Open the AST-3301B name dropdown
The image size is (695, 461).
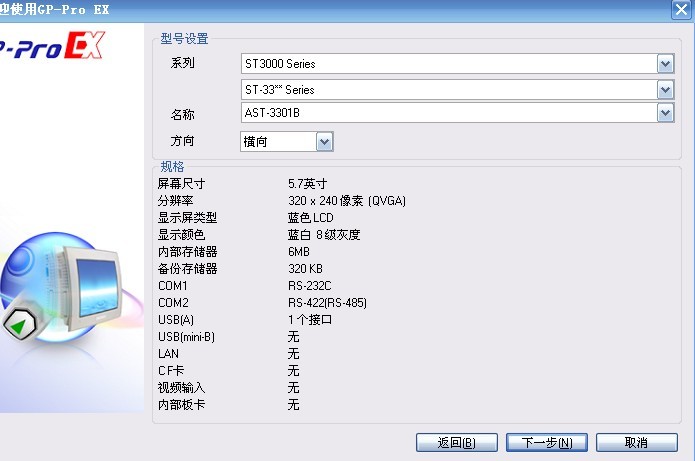tap(665, 113)
